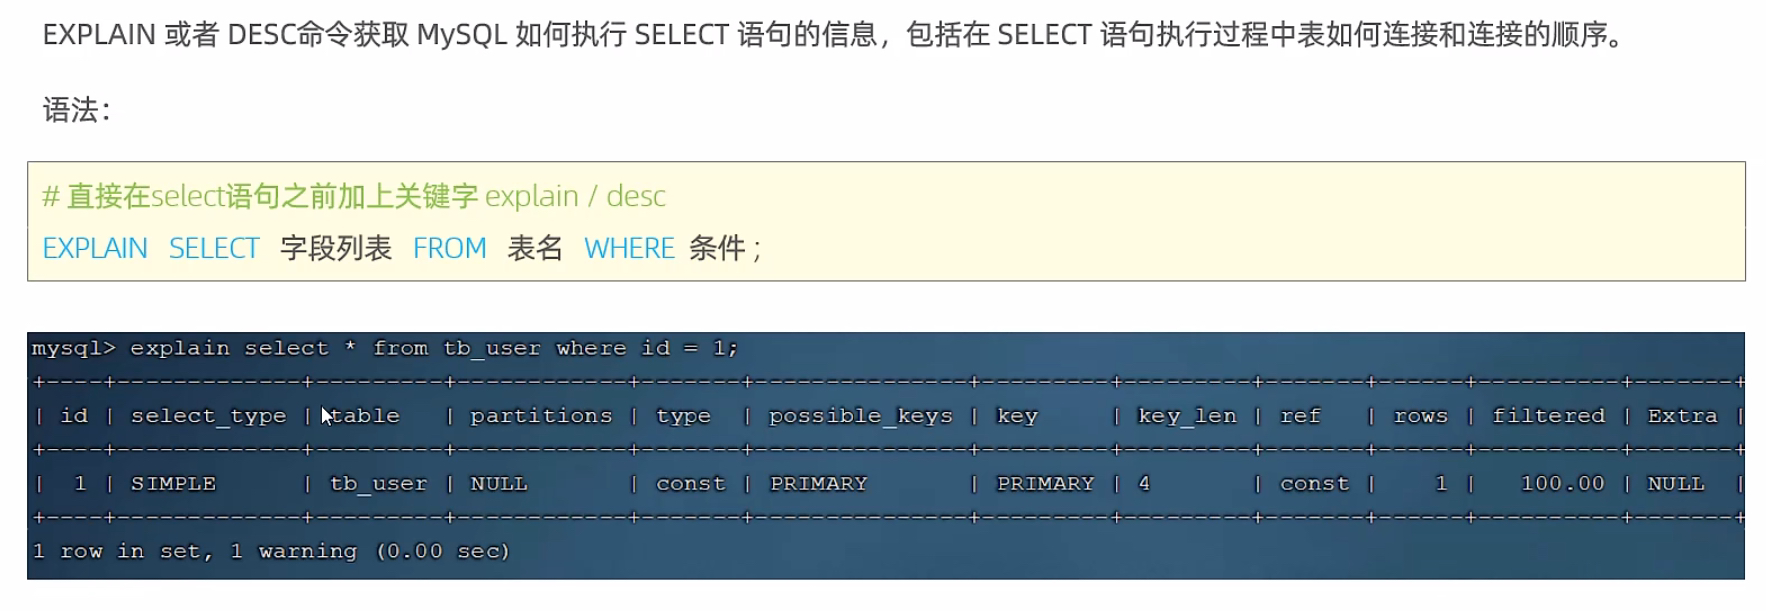This screenshot has height=611, width=1766.
Task: Click the 语法 heading label
Action: 70,109
